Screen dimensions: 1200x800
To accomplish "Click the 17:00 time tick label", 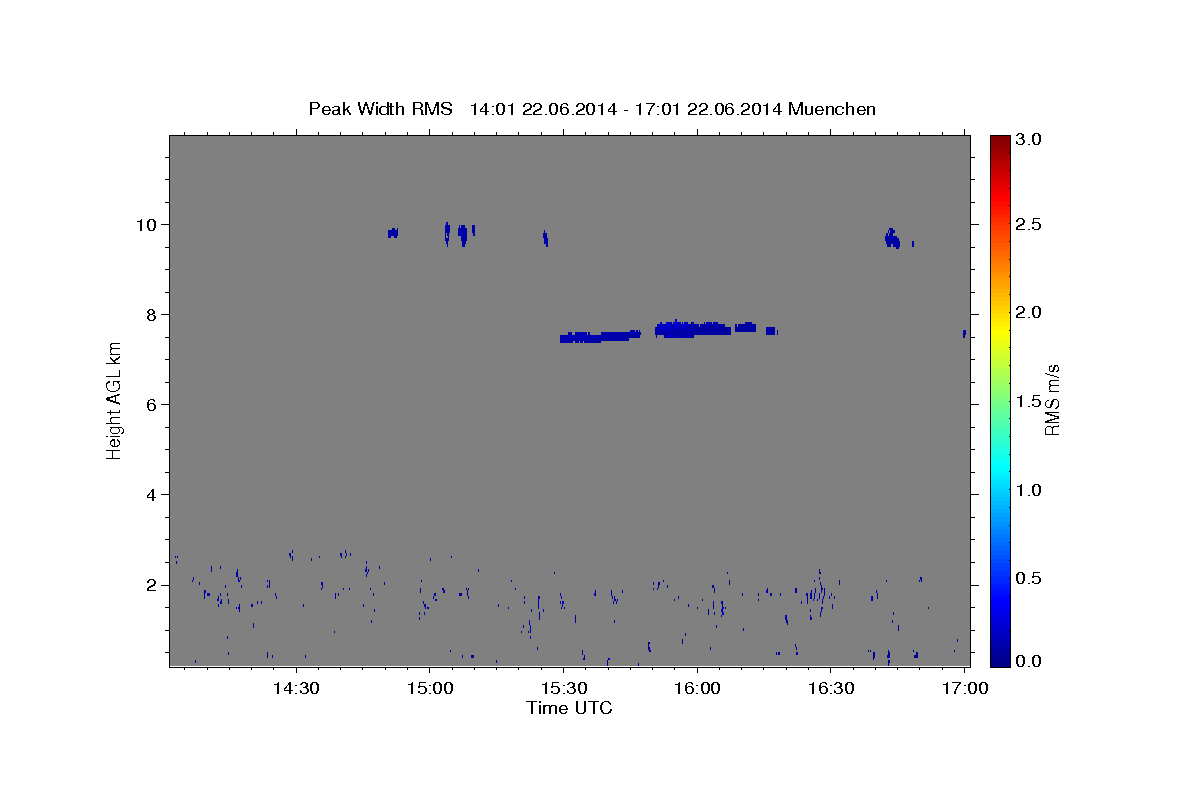I will click(x=964, y=689).
